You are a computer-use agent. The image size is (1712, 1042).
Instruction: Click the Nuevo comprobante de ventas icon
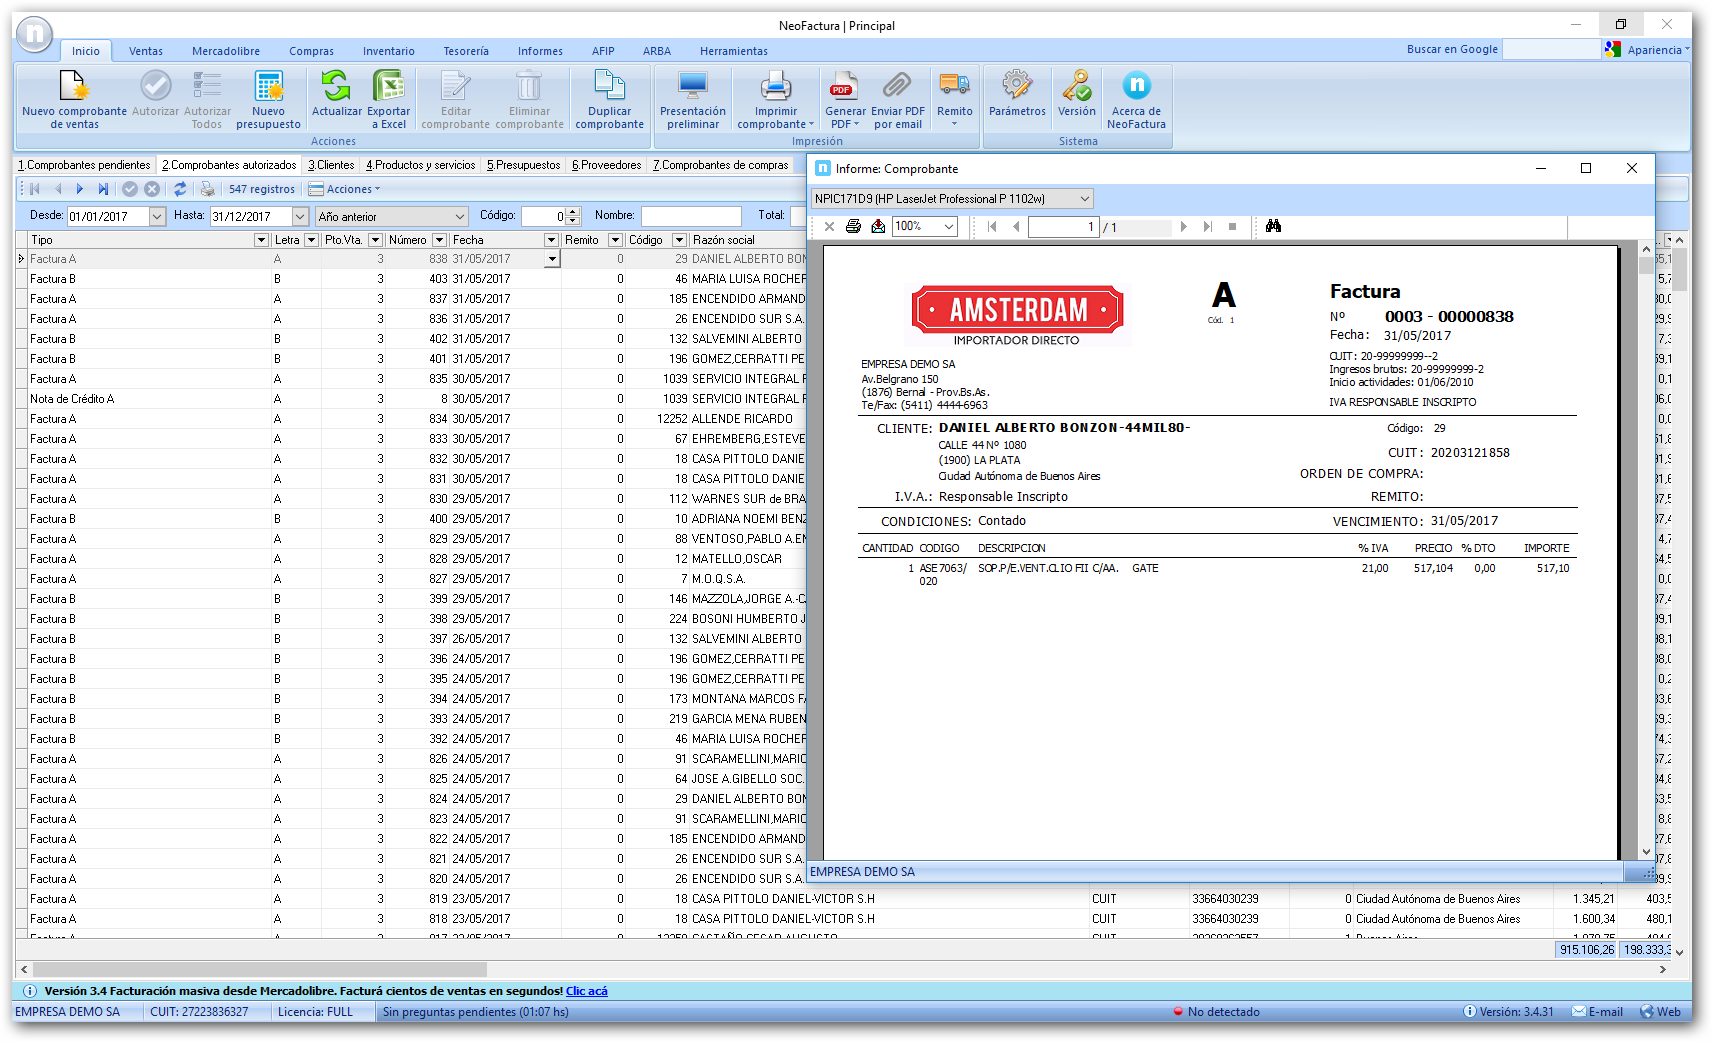[74, 97]
